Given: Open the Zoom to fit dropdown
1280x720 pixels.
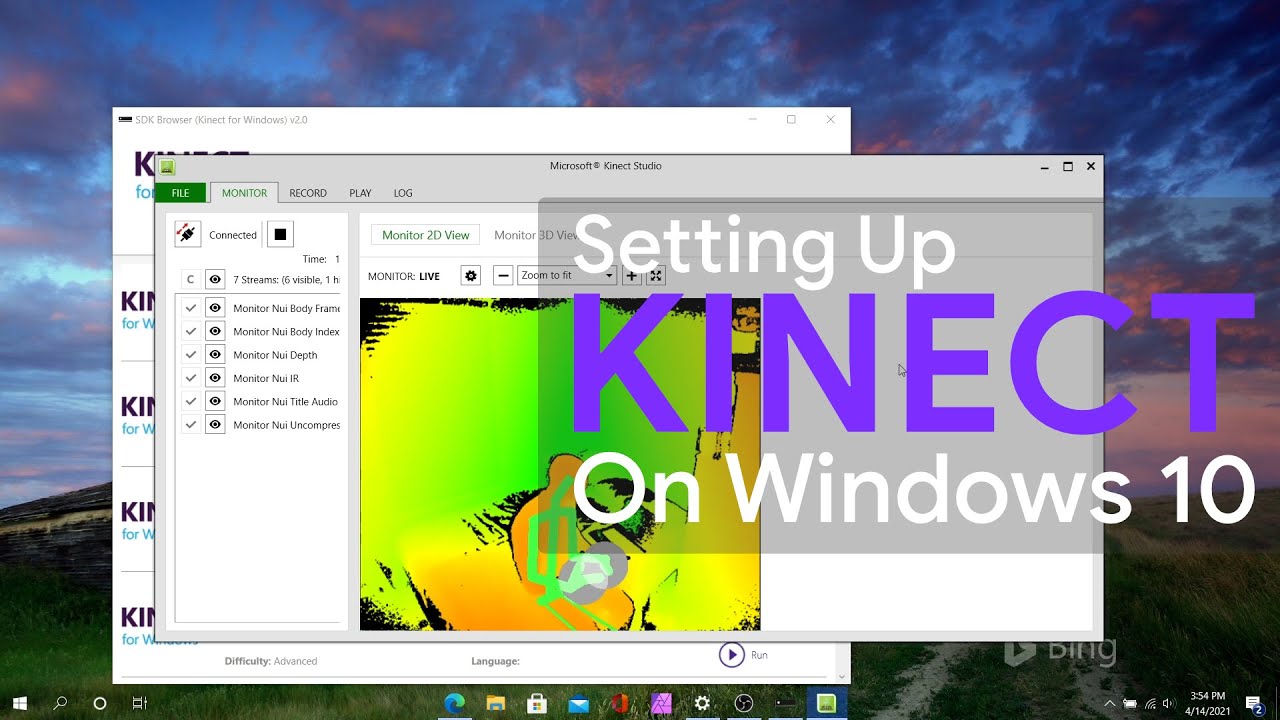Looking at the screenshot, I should 567,275.
